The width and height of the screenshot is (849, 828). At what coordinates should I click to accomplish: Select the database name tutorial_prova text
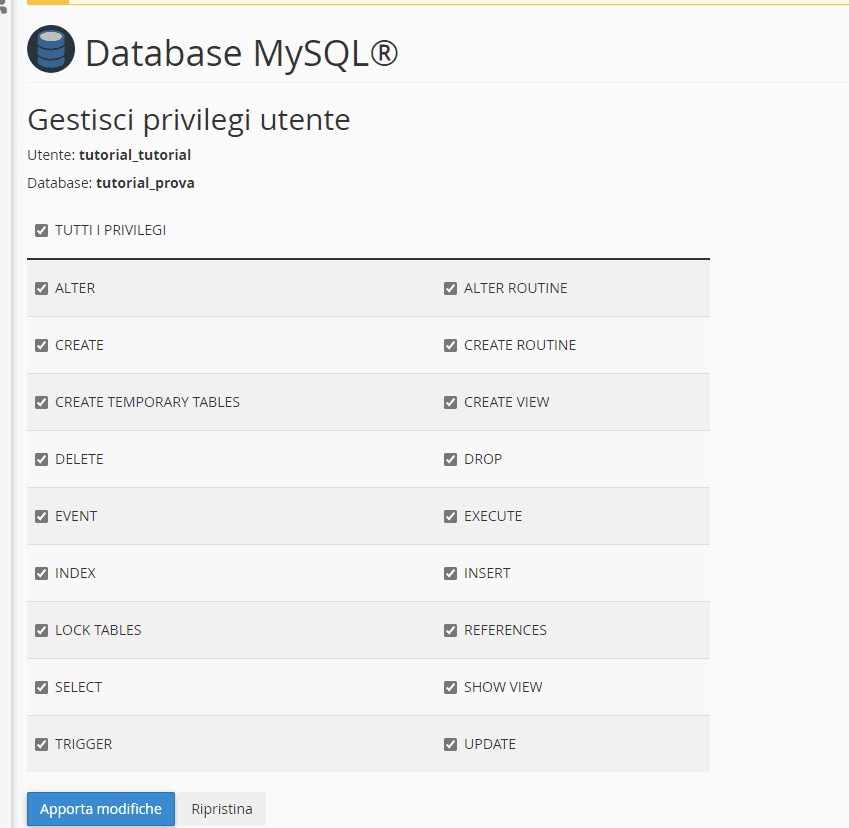pos(145,183)
